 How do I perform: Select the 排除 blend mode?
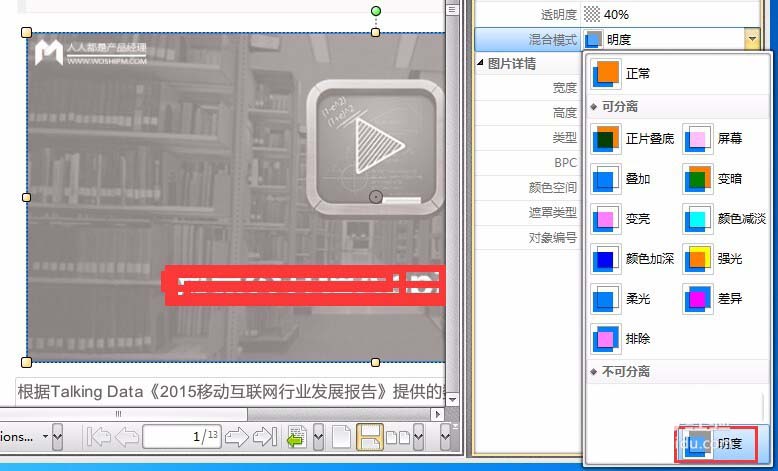pyautogui.click(x=622, y=339)
